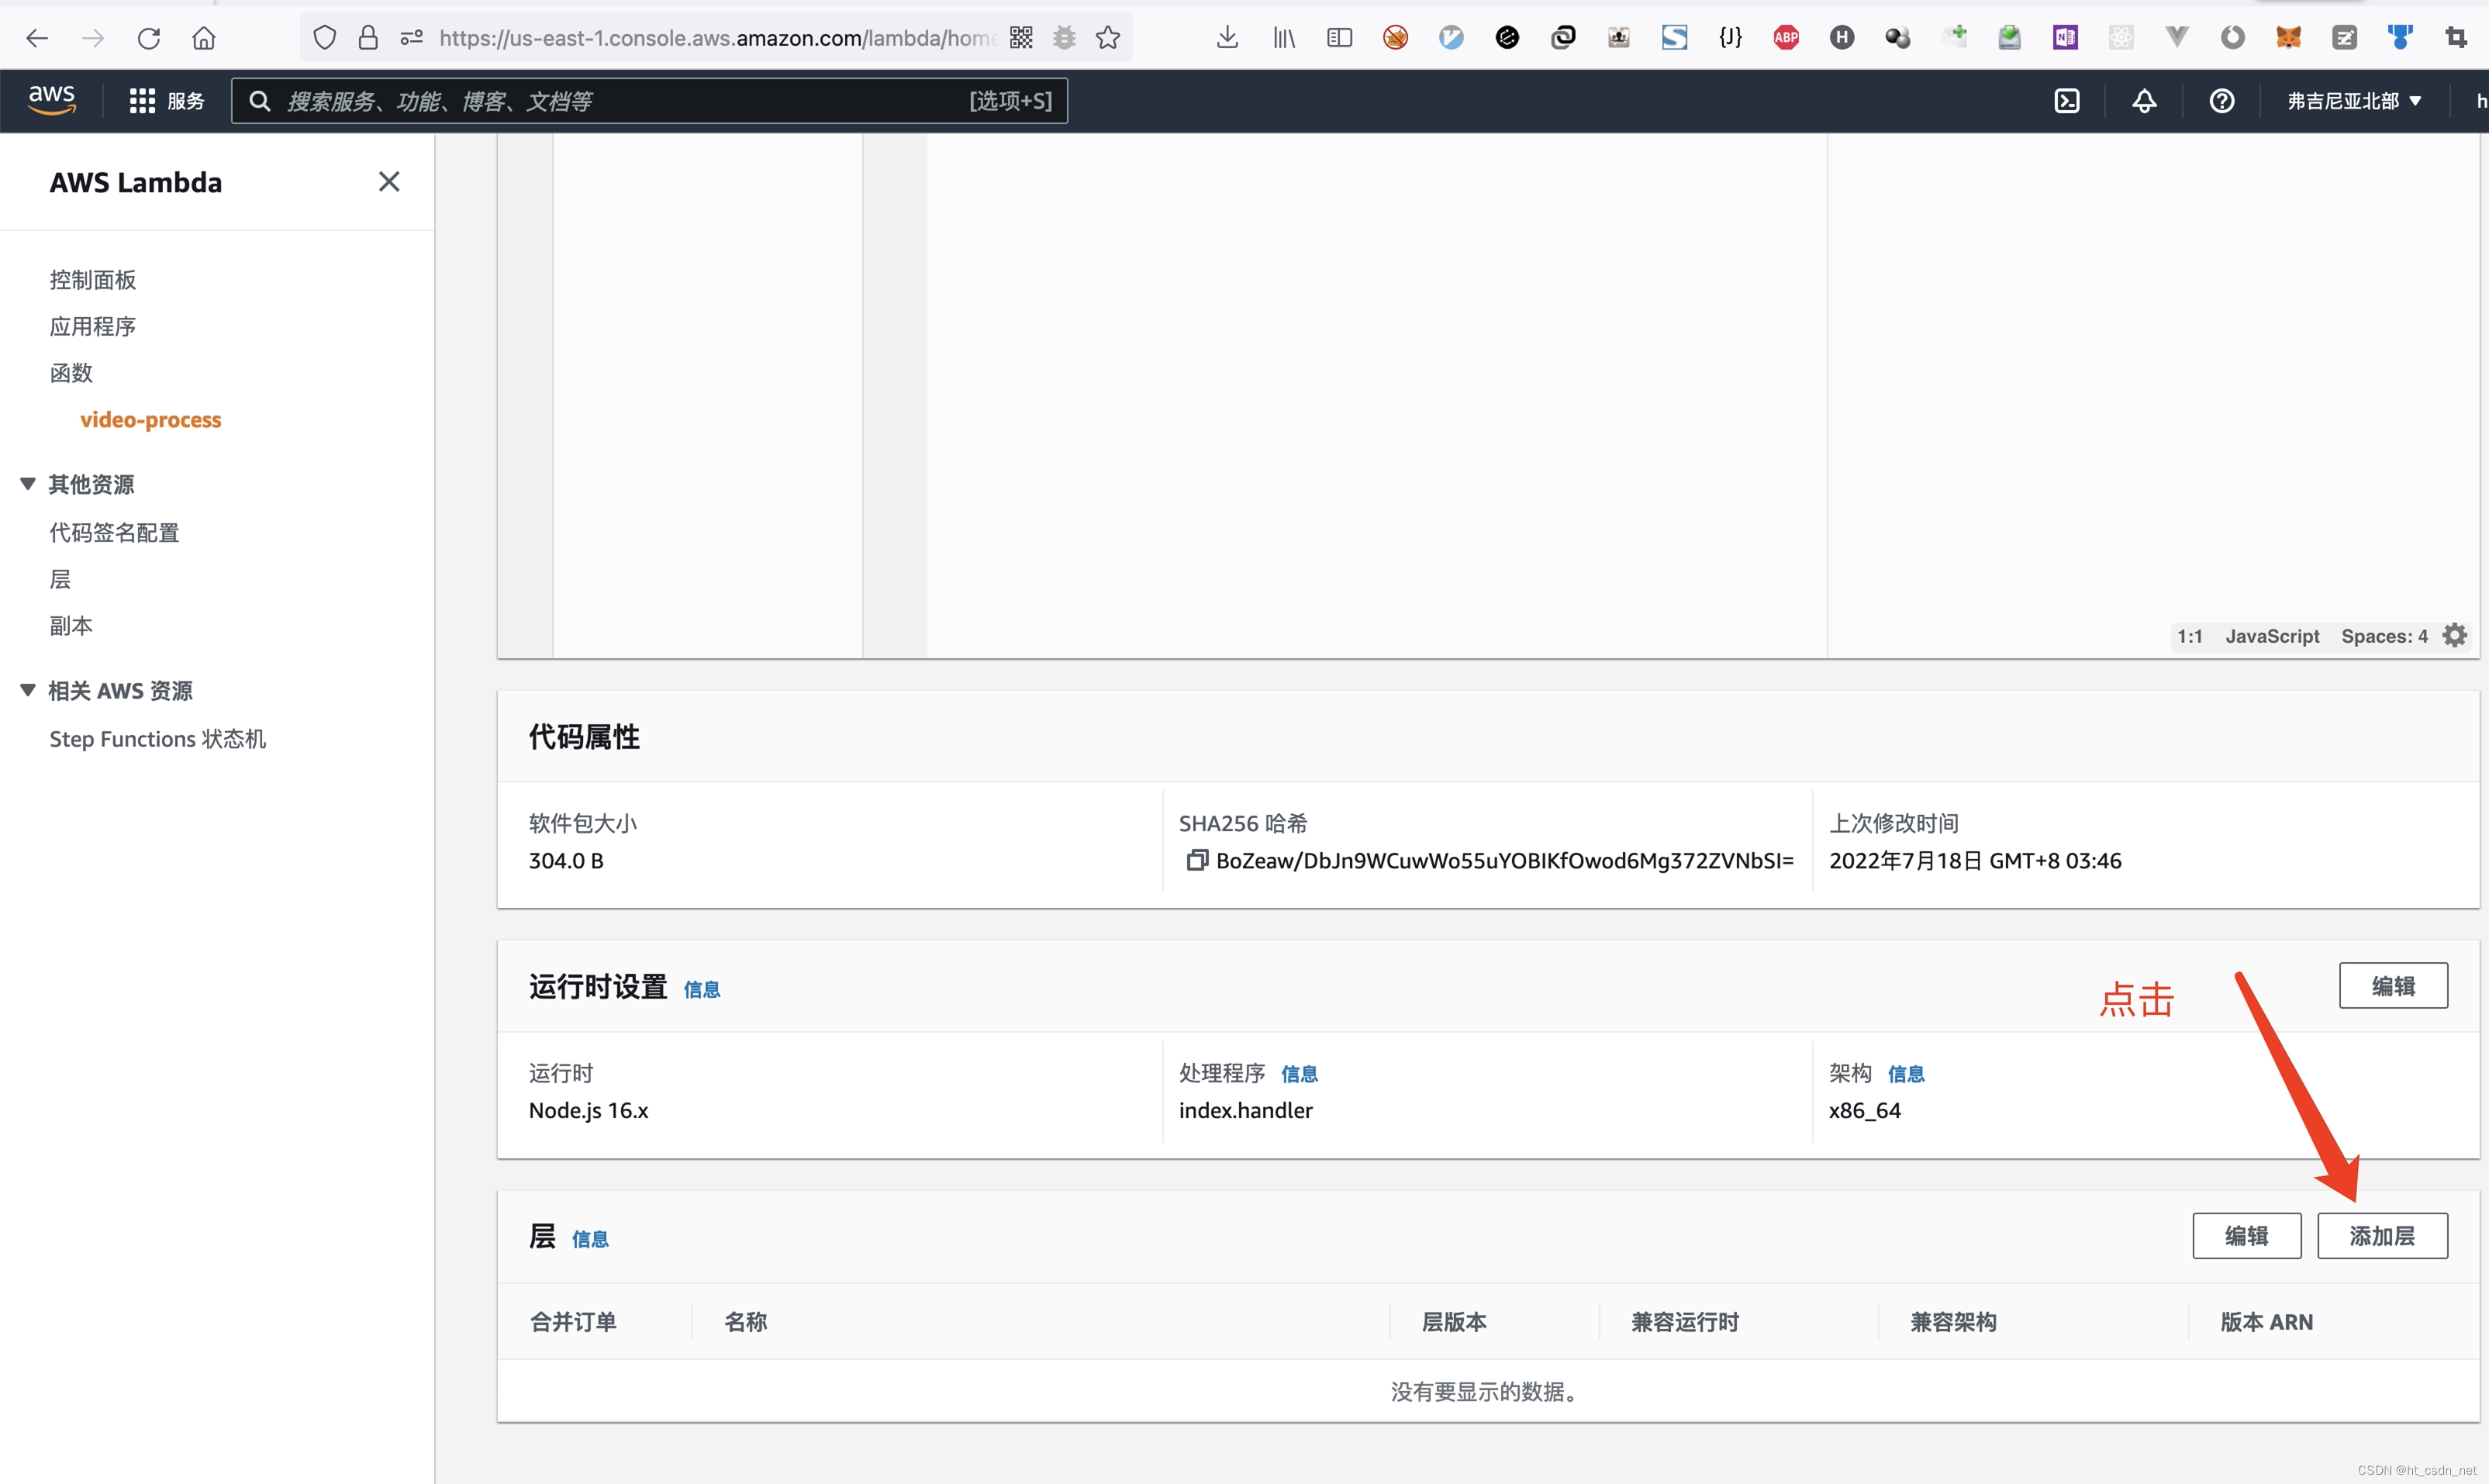Open AWS CloudShell terminal icon

click(2066, 101)
